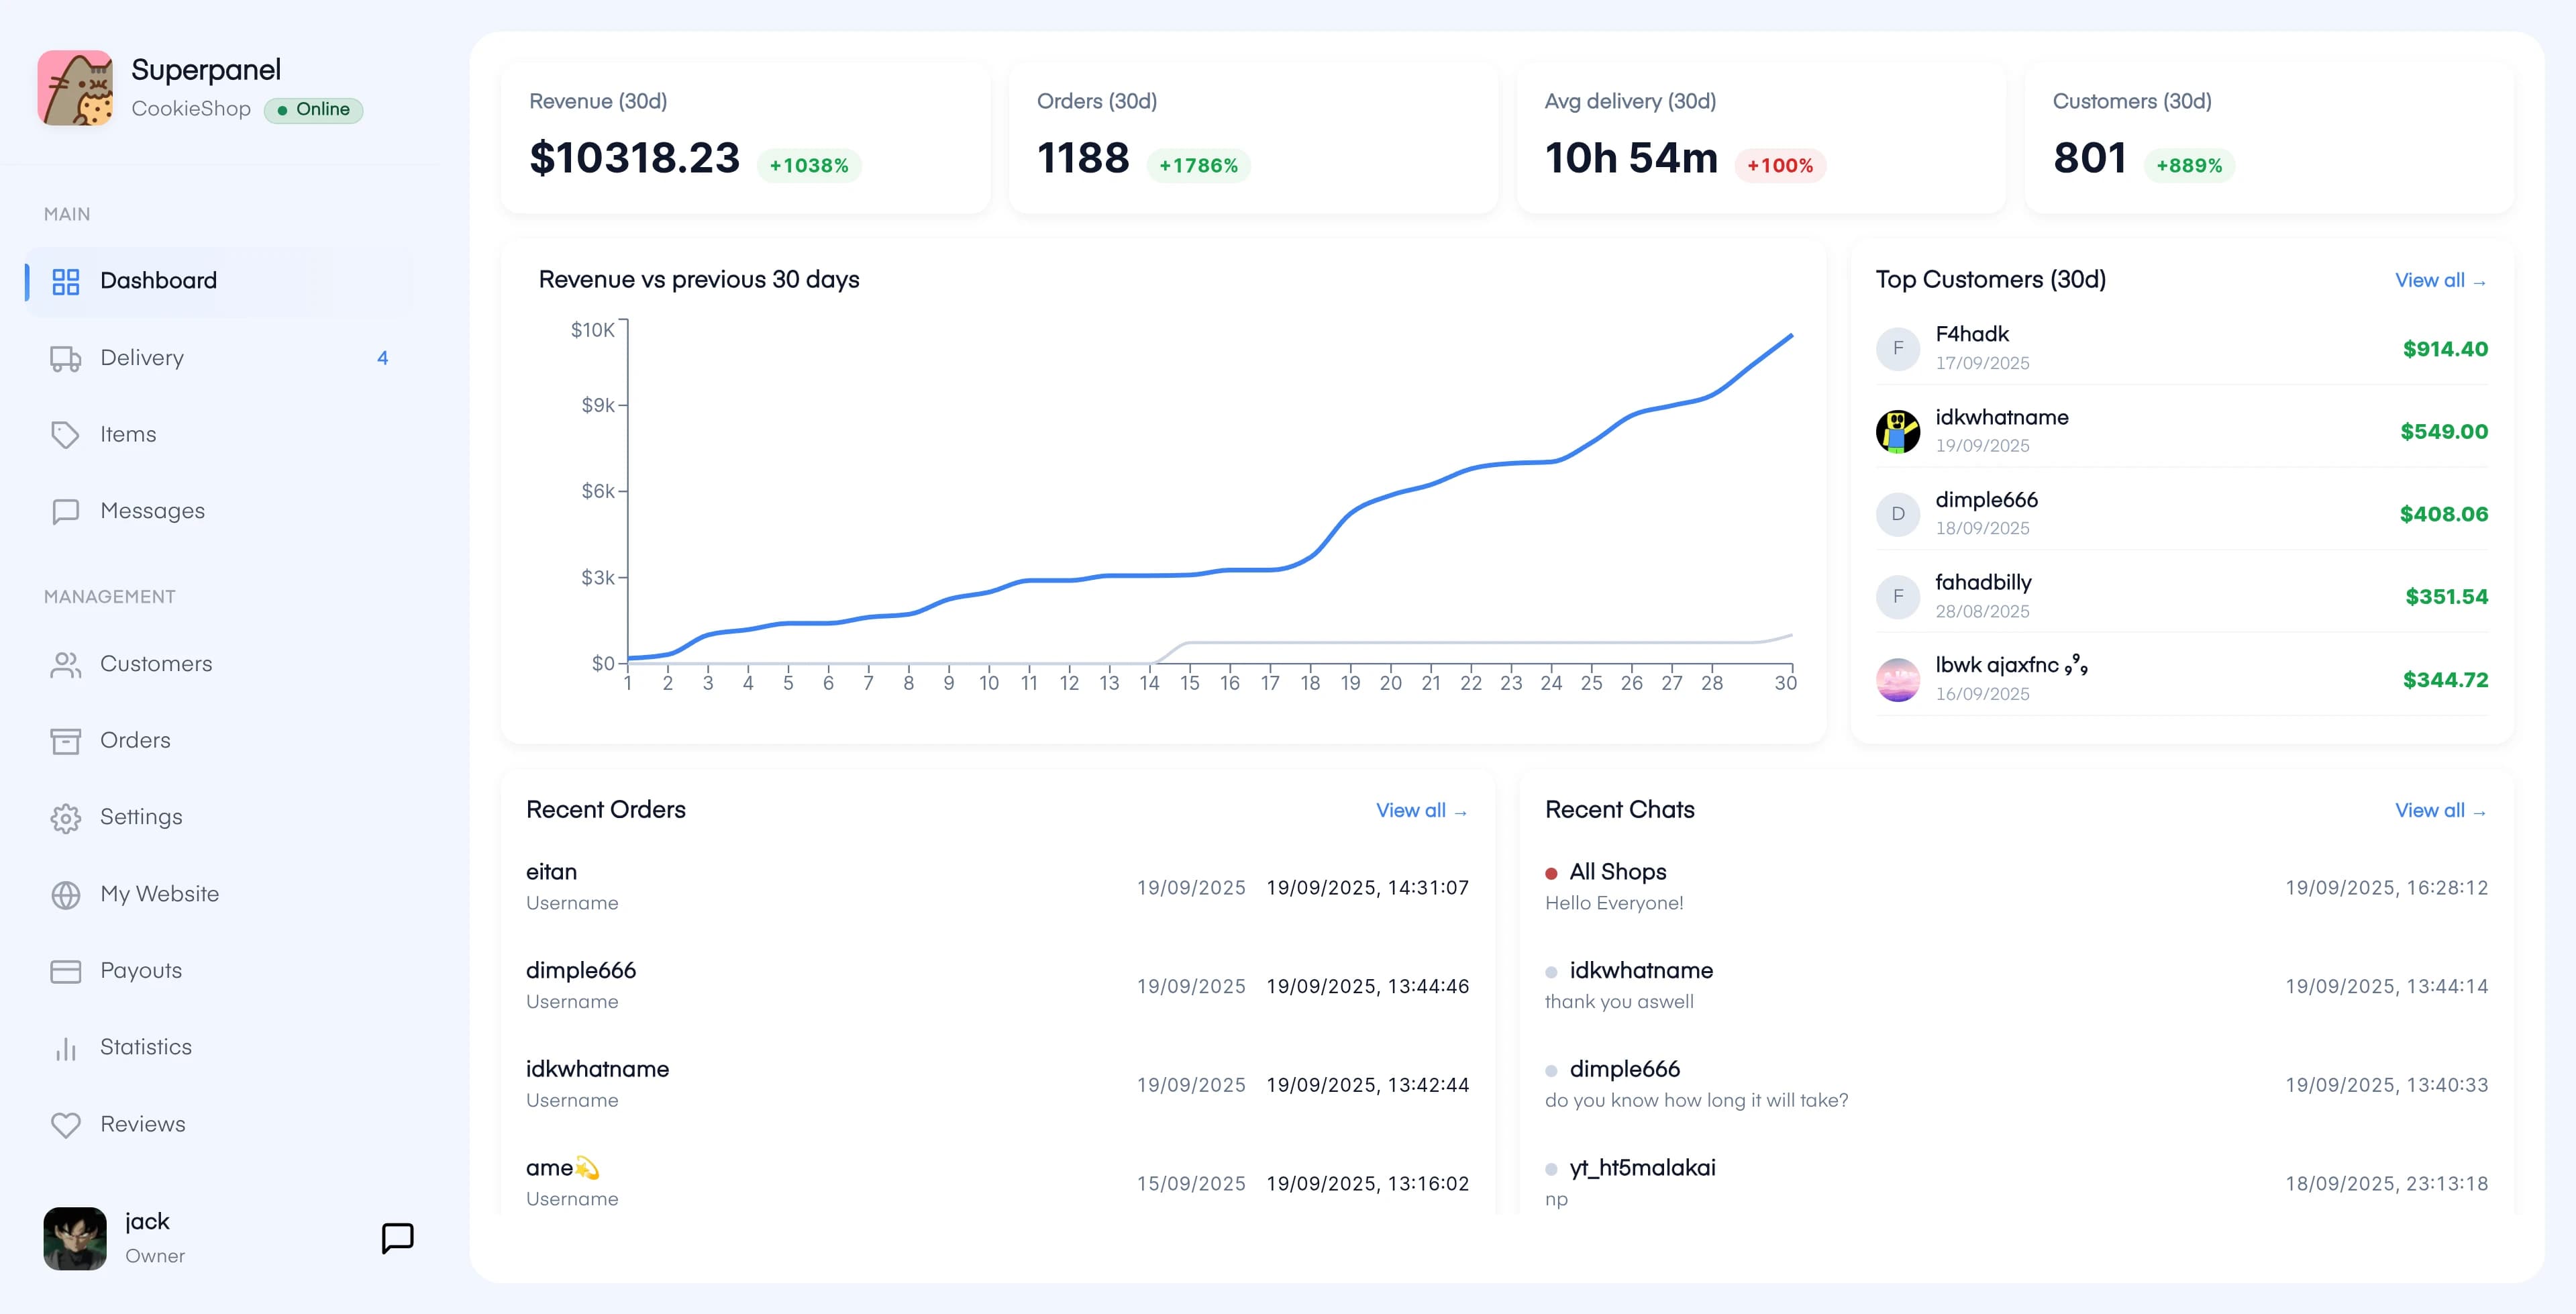Select Messages in the sidebar menu
This screenshot has height=1314, width=2576.
(152, 511)
